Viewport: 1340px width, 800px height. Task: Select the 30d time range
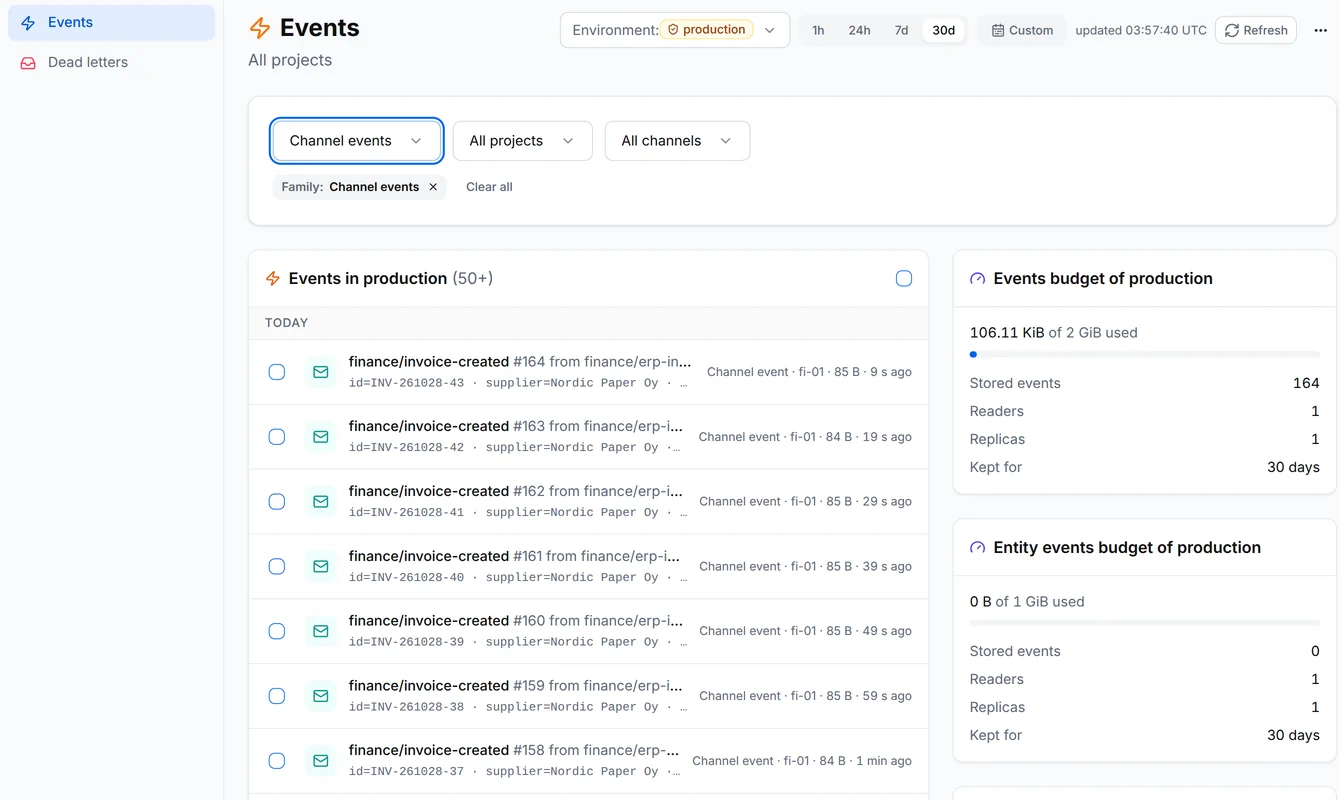pos(943,30)
